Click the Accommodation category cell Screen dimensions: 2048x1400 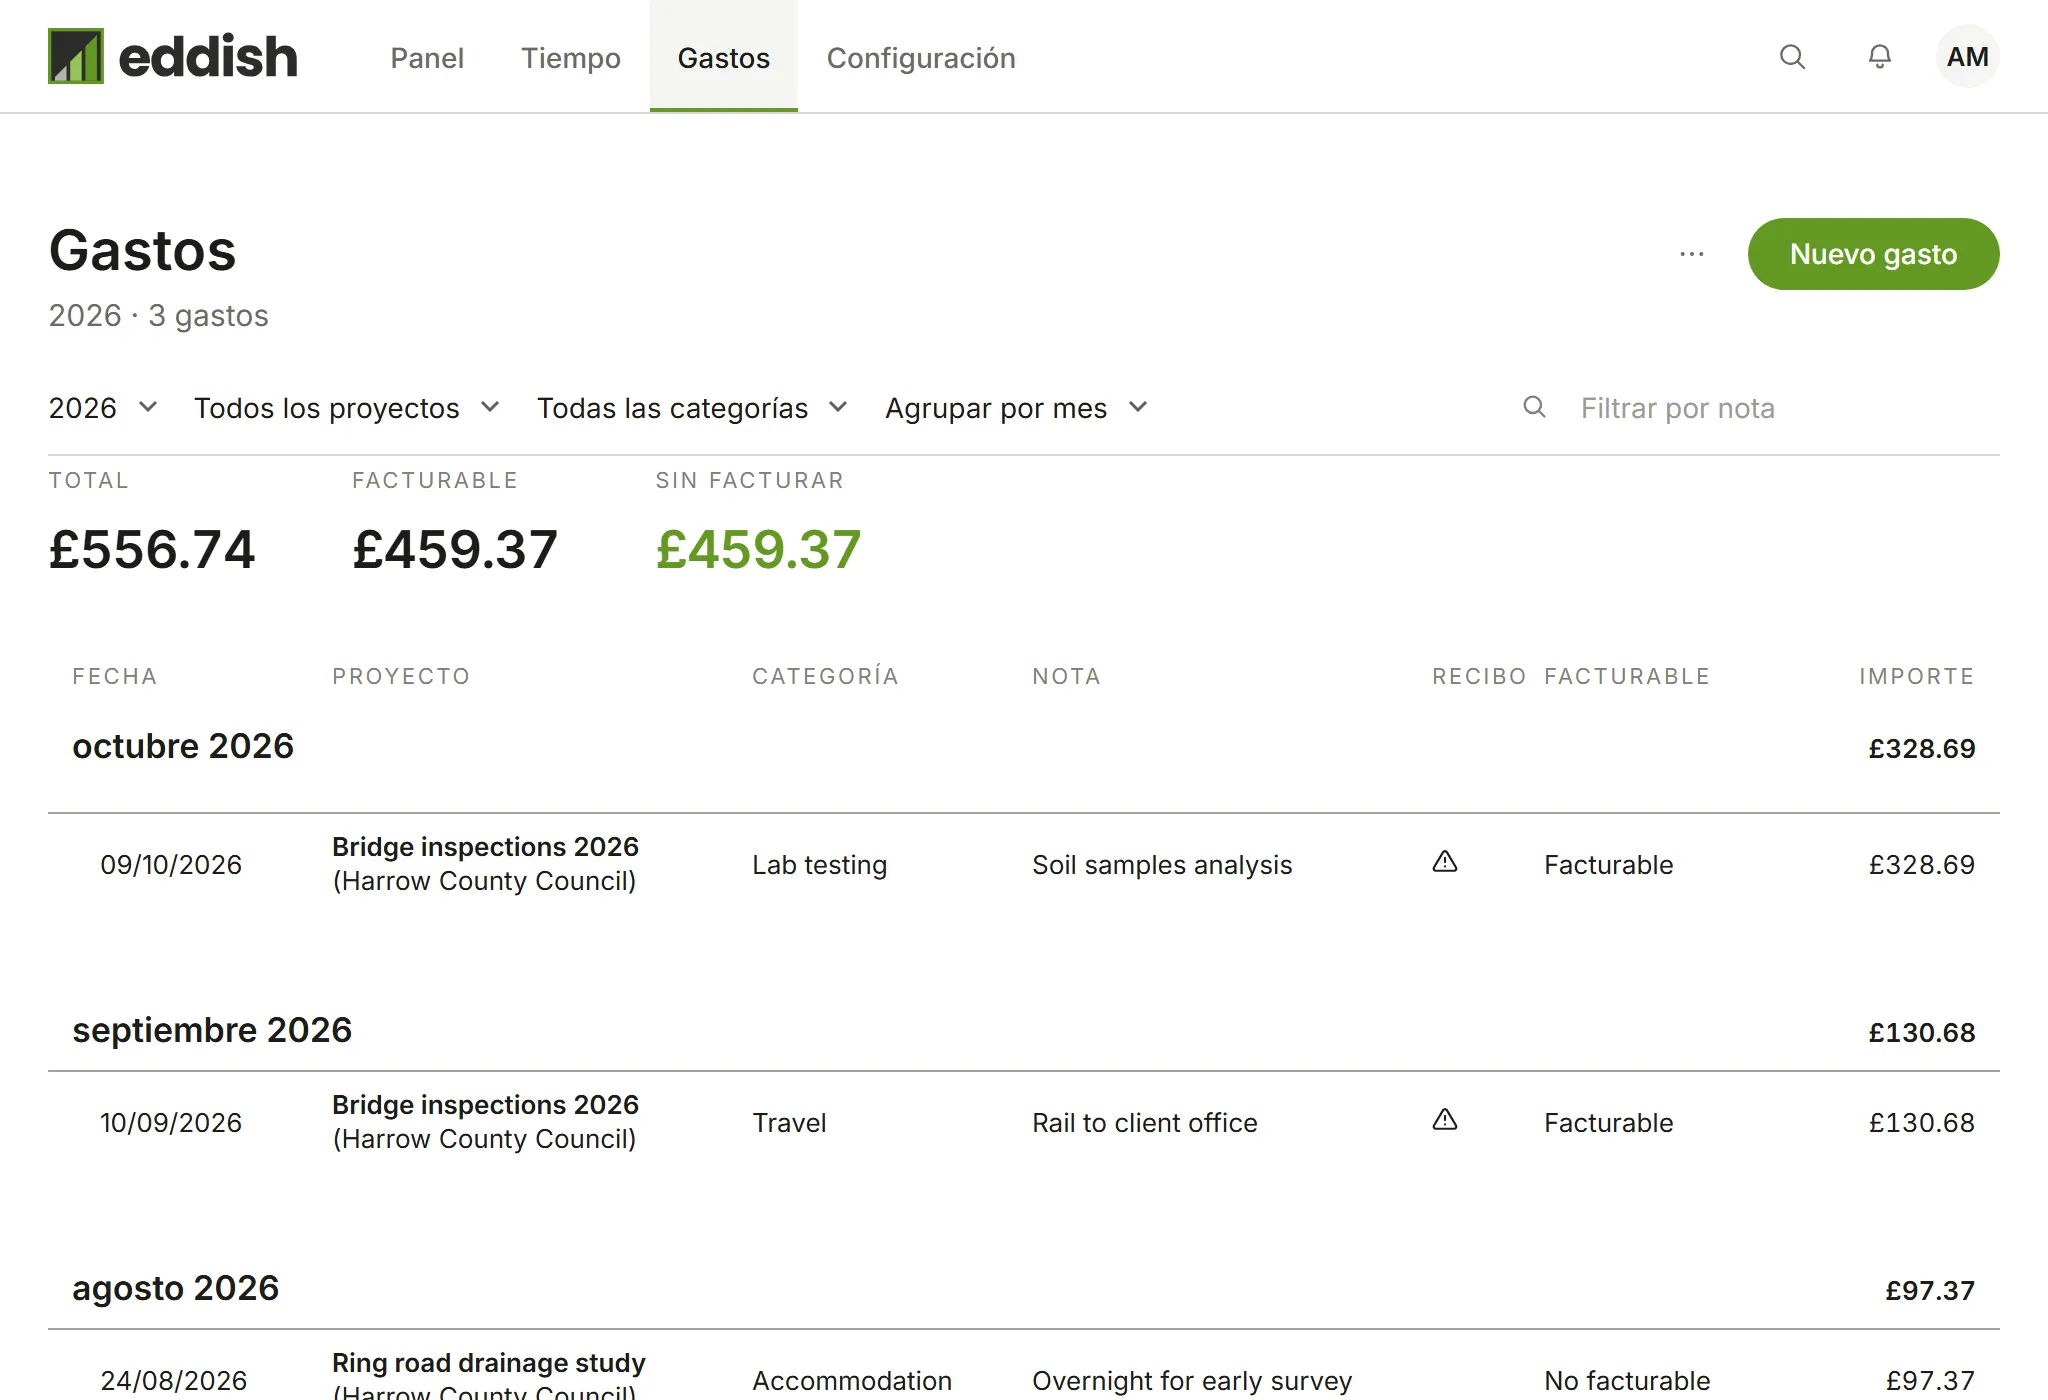(852, 1381)
